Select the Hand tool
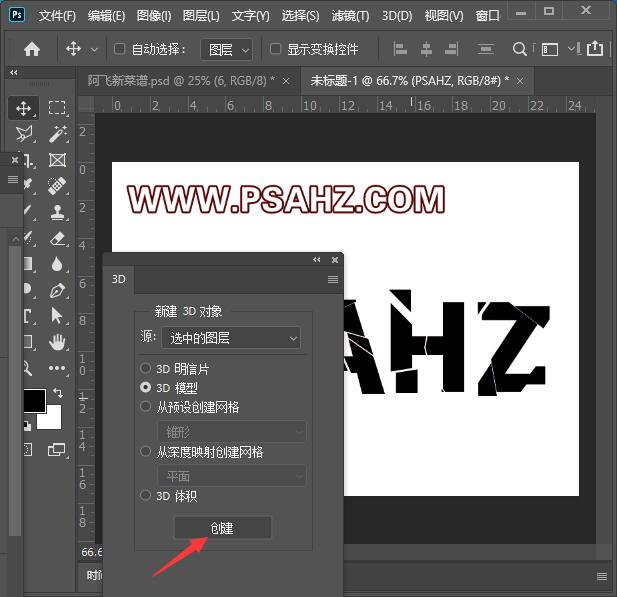 (57, 342)
